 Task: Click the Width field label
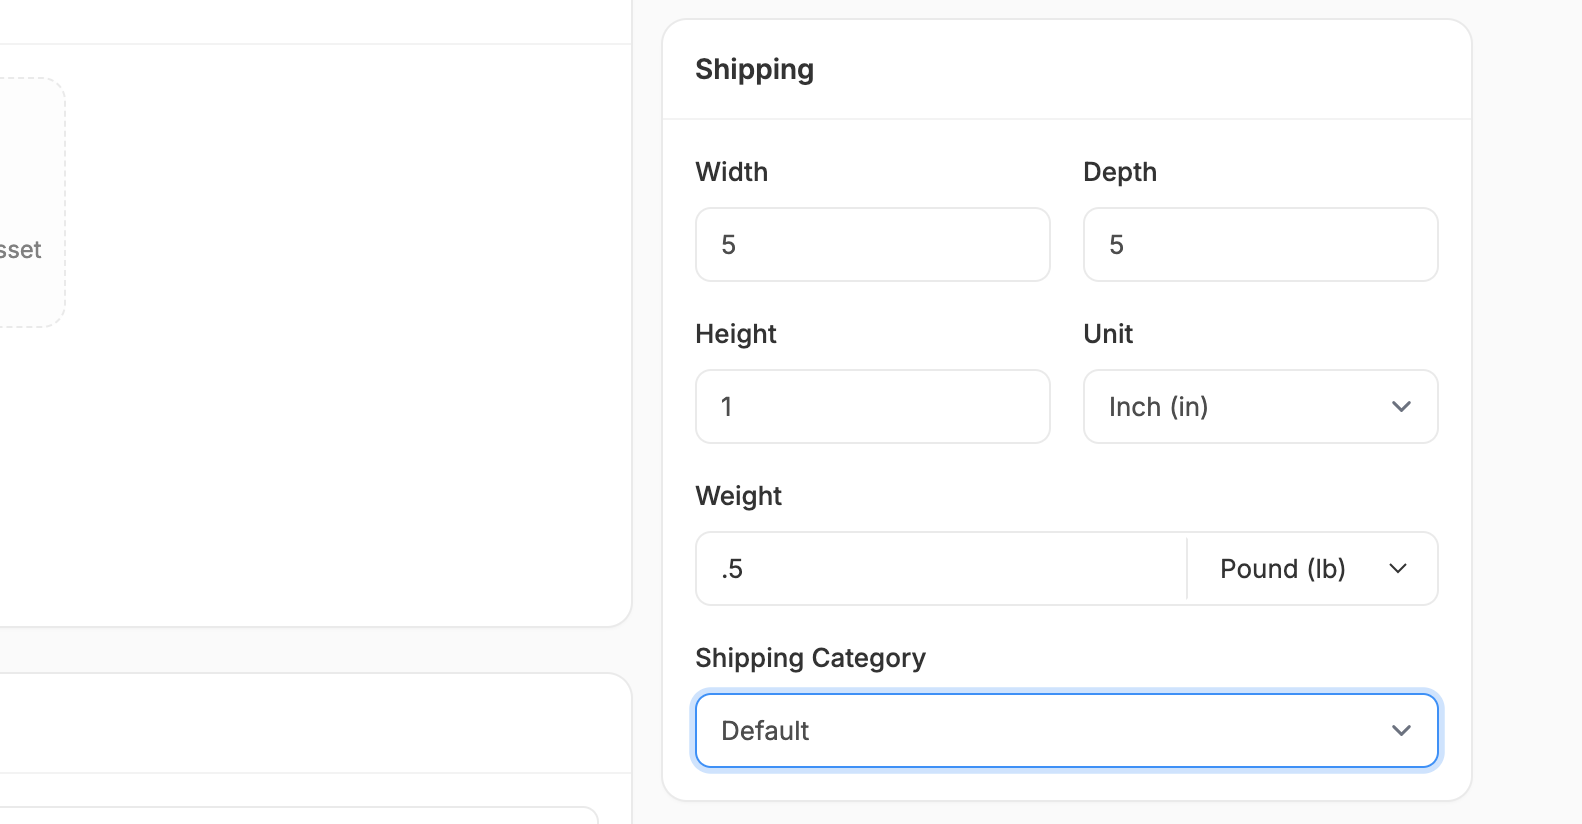tap(732, 172)
